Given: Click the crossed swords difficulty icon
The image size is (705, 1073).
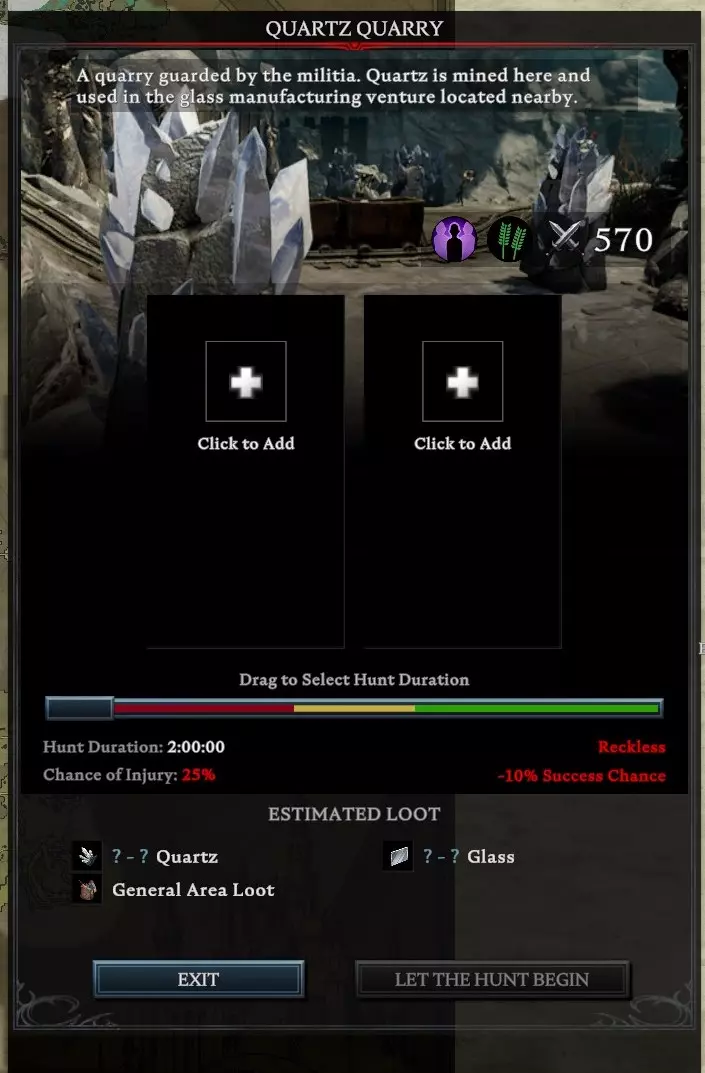Looking at the screenshot, I should (565, 238).
